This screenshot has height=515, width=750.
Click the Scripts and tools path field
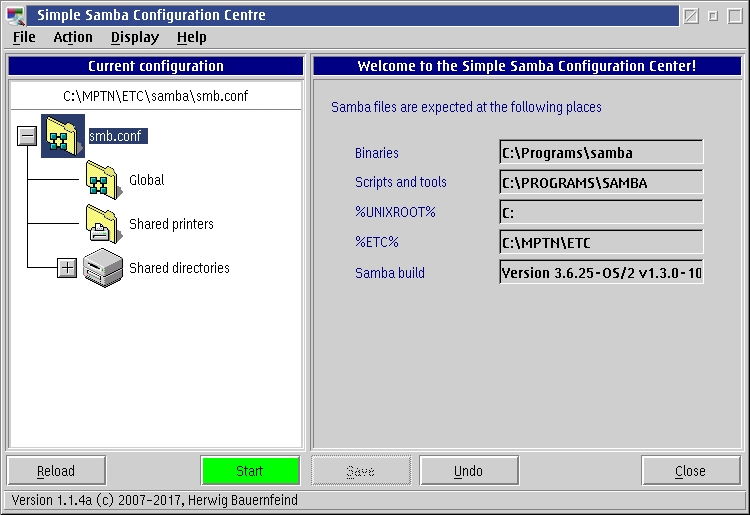point(601,182)
